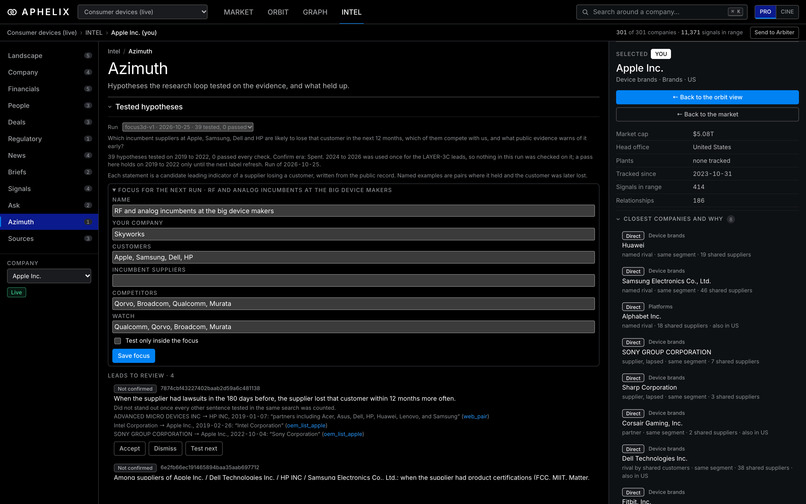Click the Customers input field
806x504 pixels.
(x=353, y=257)
